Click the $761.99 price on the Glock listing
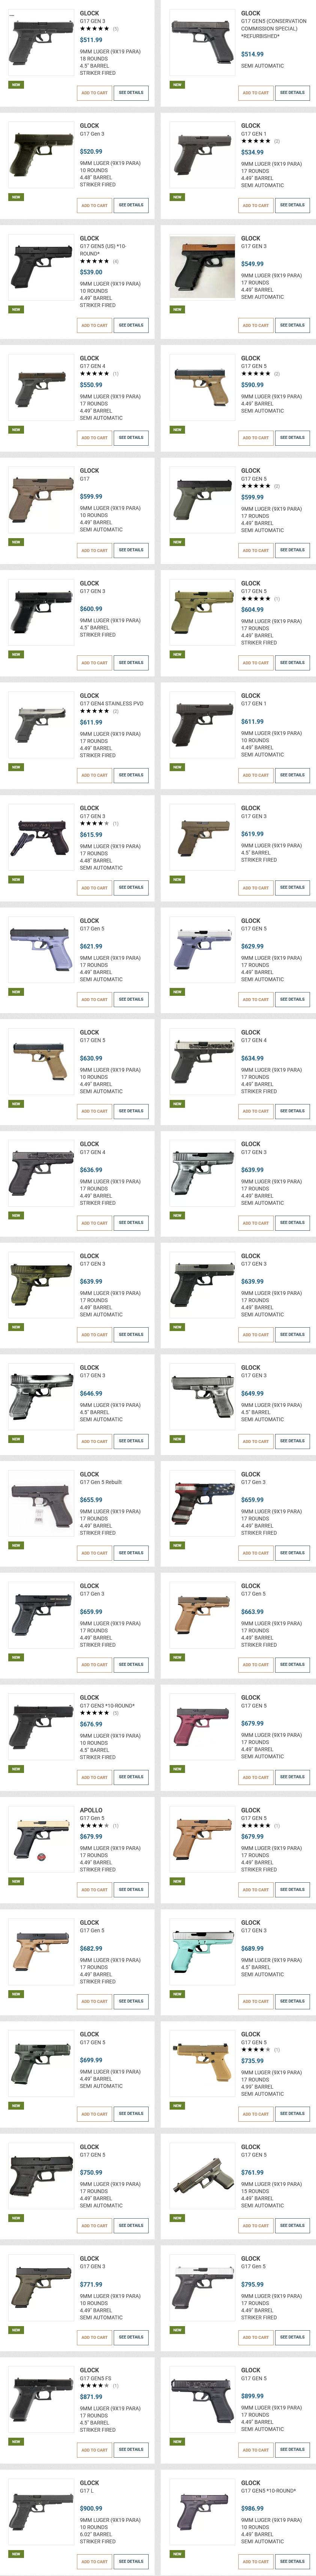 [252, 2172]
